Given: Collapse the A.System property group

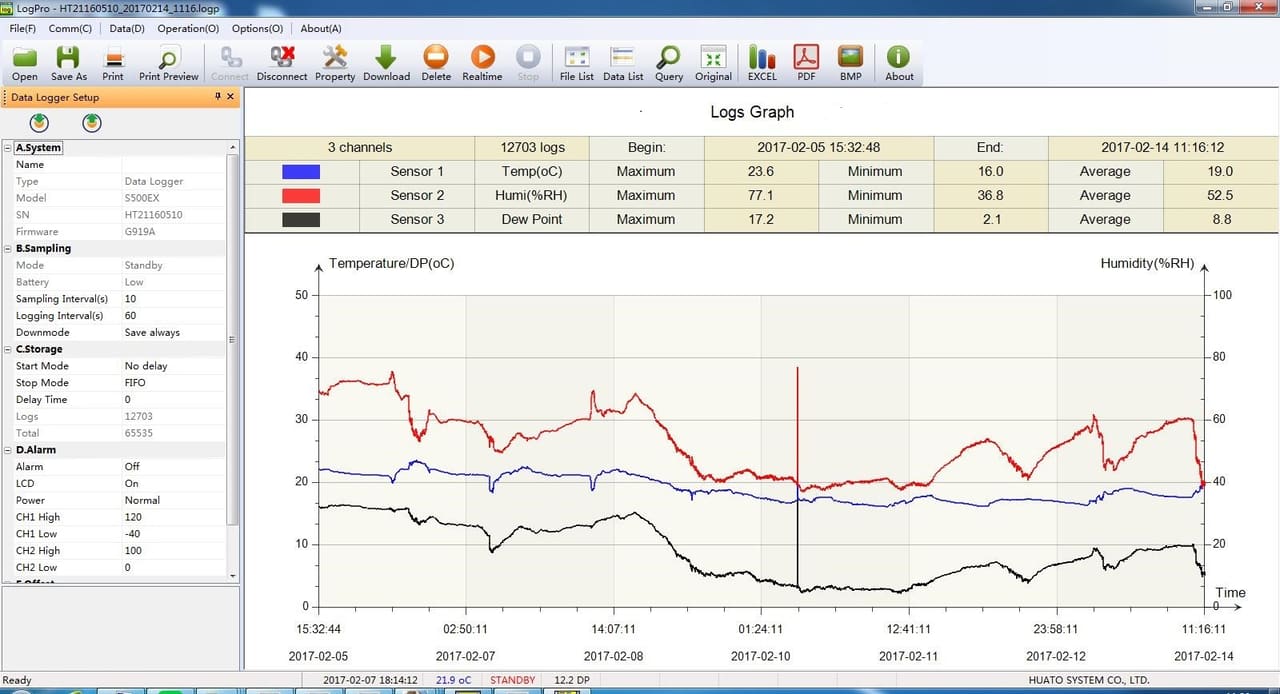Looking at the screenshot, I should pyautogui.click(x=8, y=148).
